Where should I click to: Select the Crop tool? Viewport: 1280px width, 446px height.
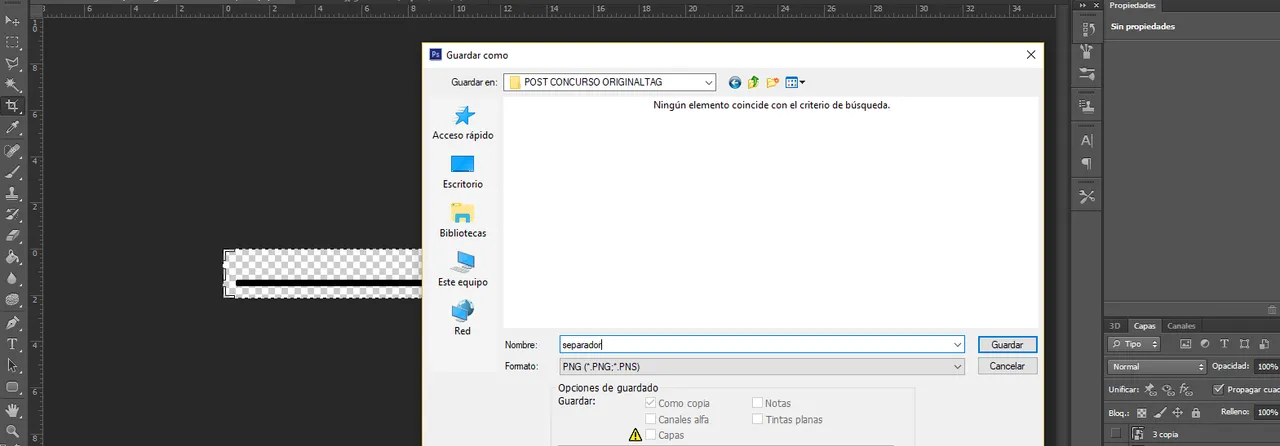[13, 106]
